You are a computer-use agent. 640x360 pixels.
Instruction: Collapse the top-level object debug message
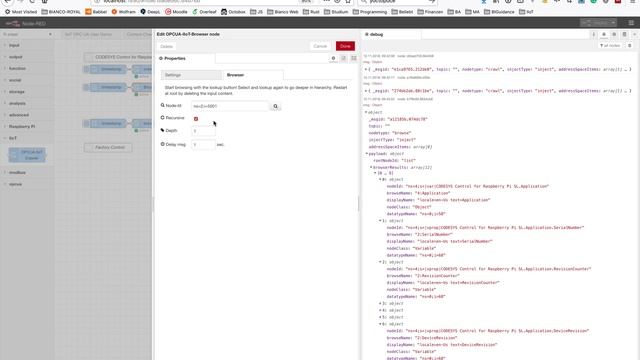pyautogui.click(x=366, y=112)
